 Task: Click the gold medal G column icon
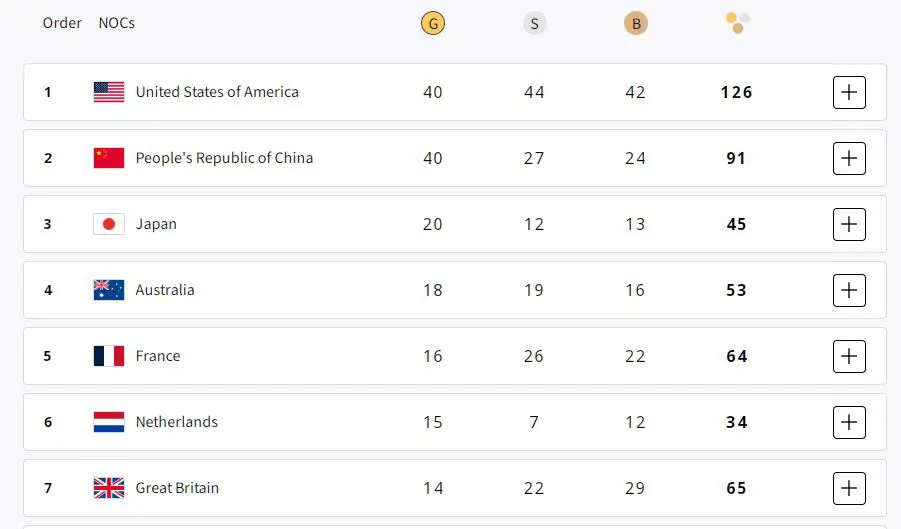click(x=433, y=24)
